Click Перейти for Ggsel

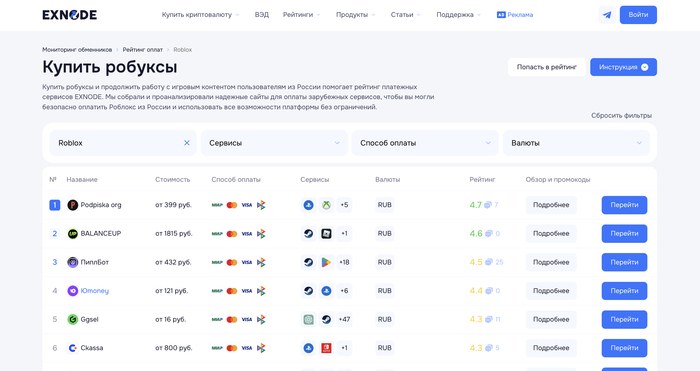click(x=624, y=319)
